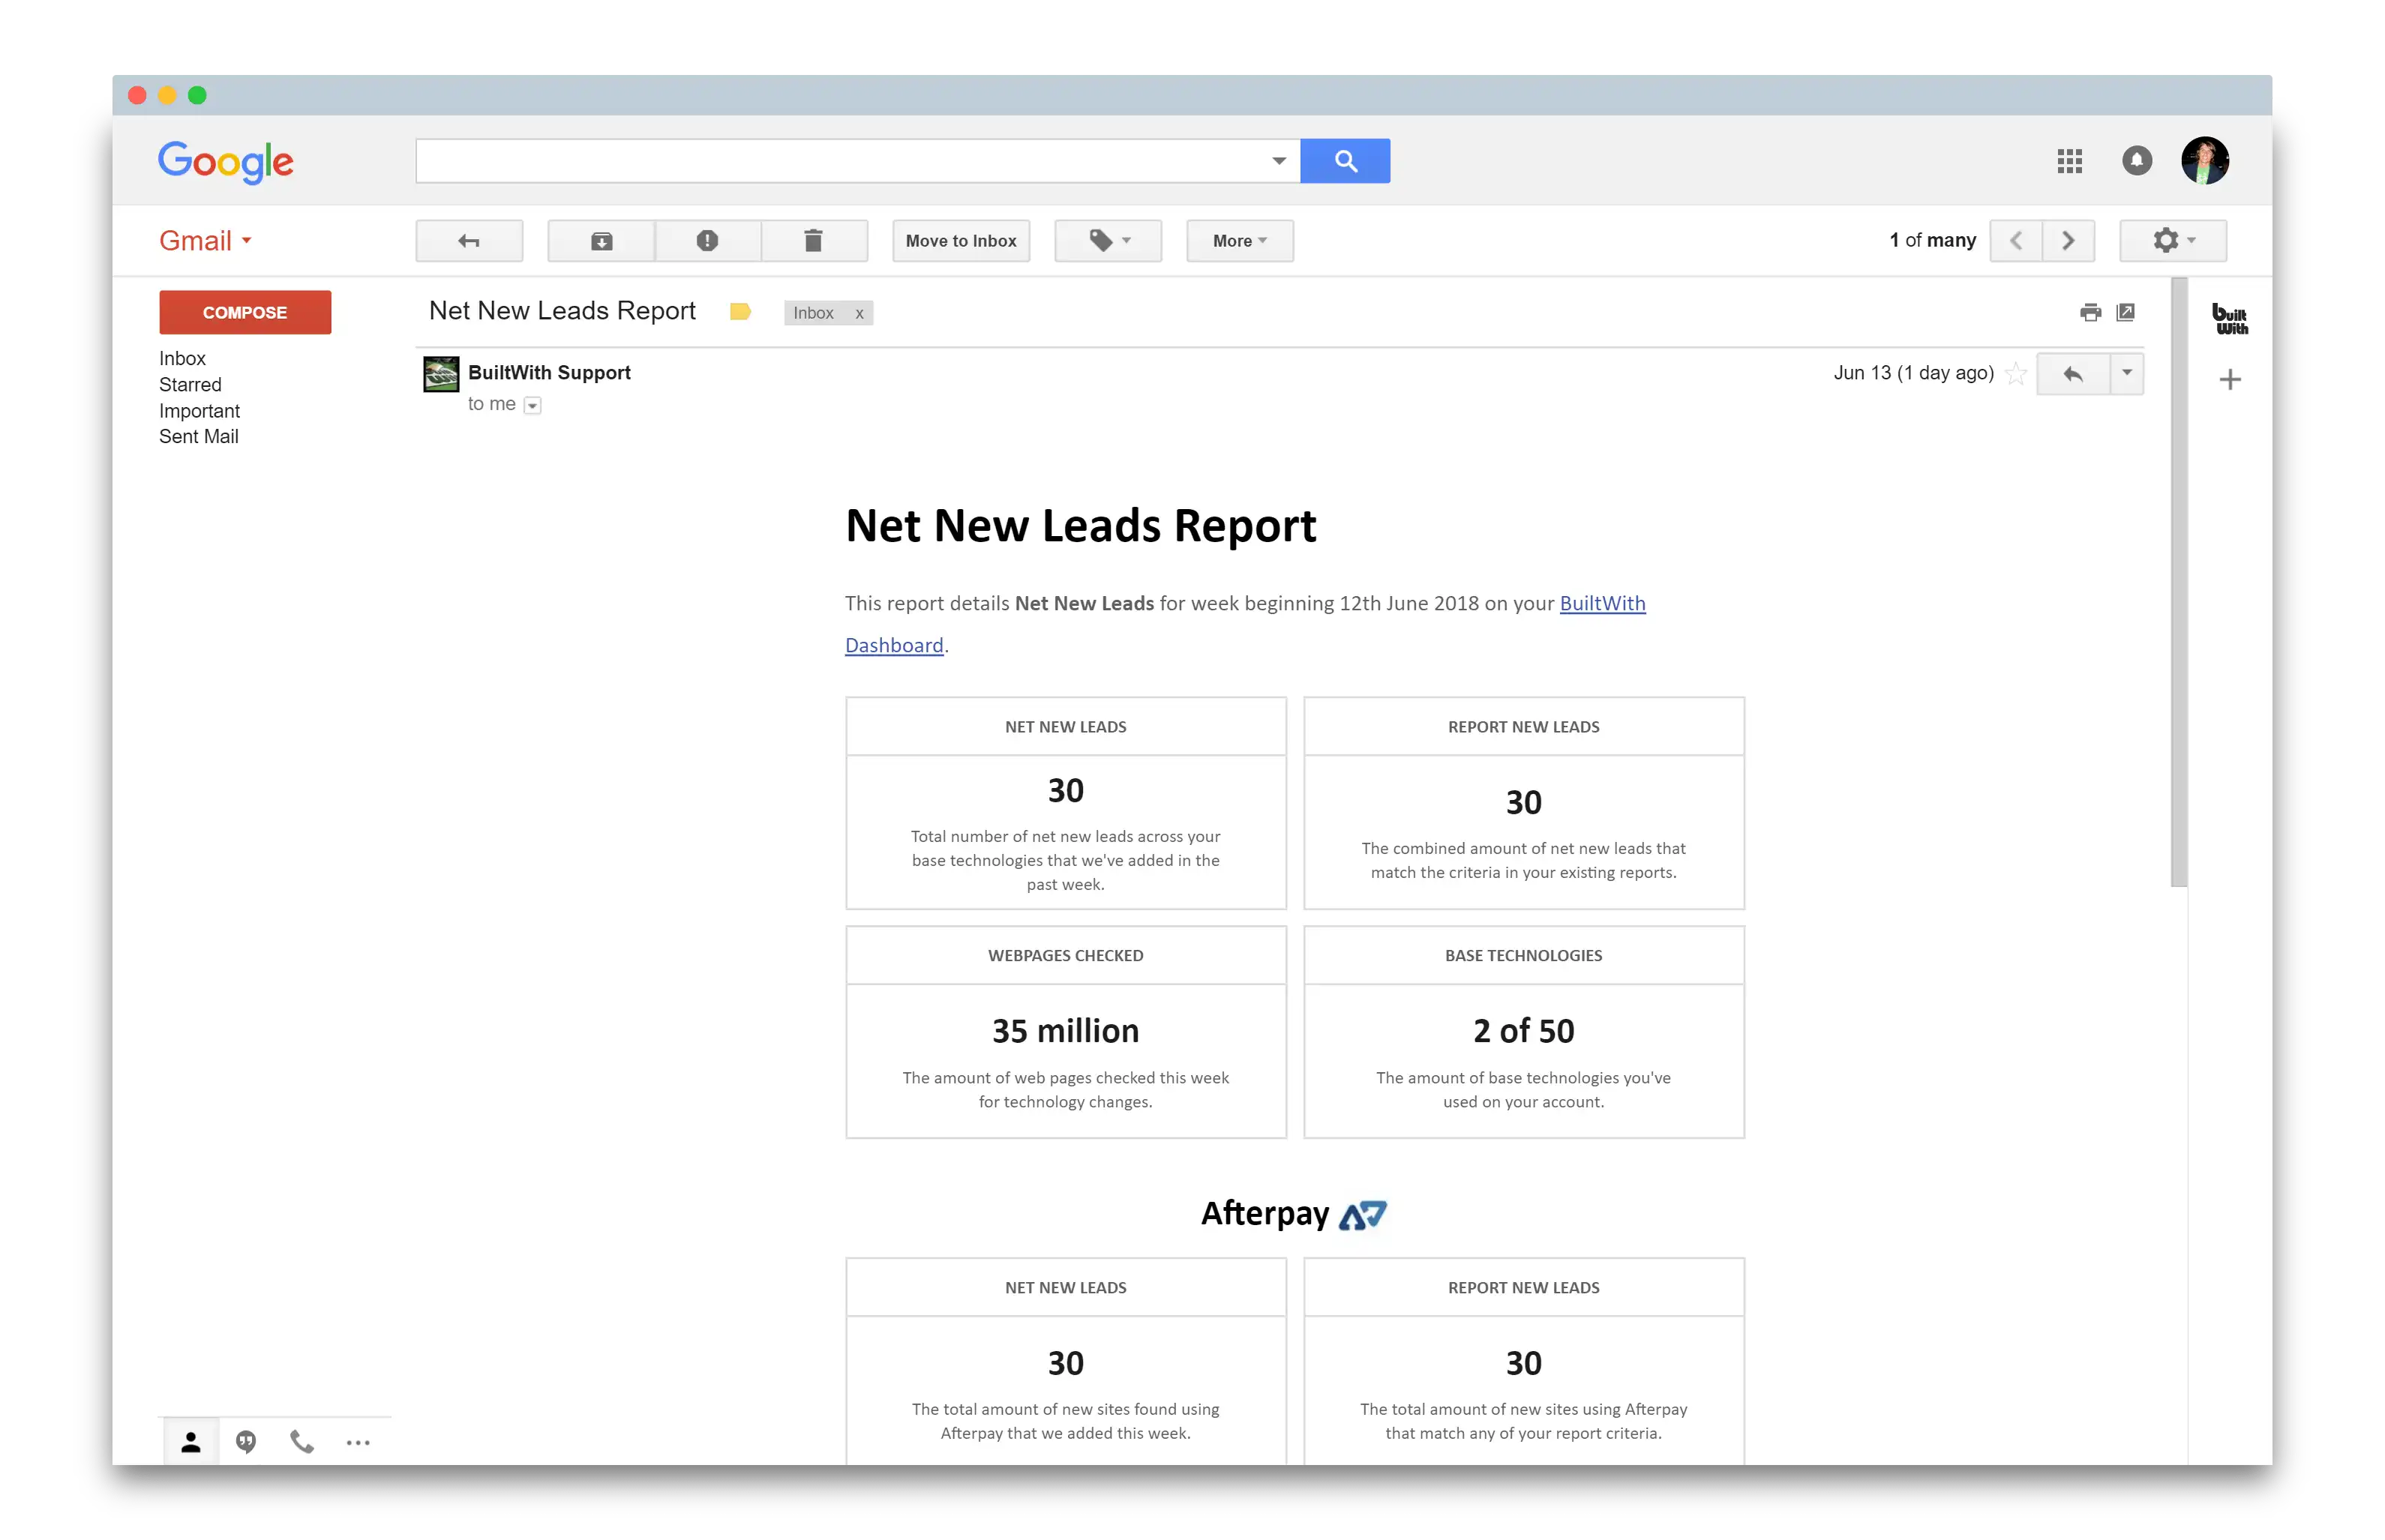Remove the Inbox label with x
This screenshot has width=2385, height=1540.
[x=859, y=313]
